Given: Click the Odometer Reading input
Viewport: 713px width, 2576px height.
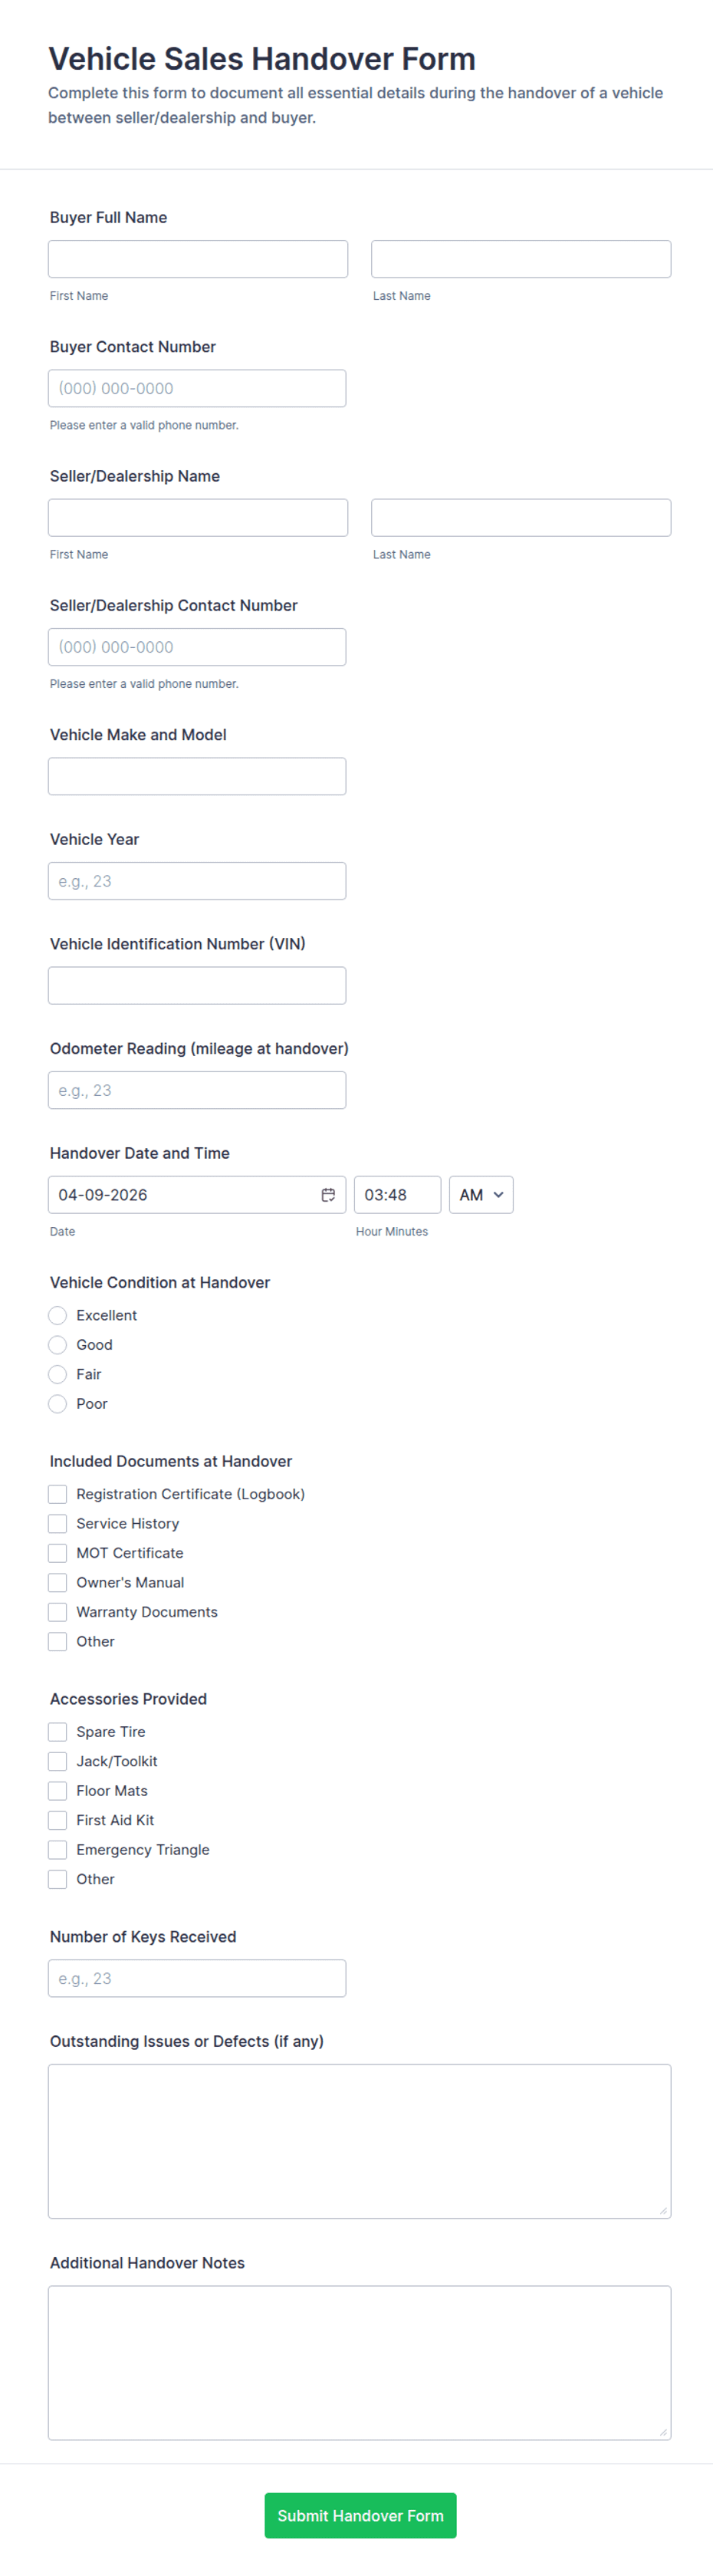Looking at the screenshot, I should coord(197,1090).
